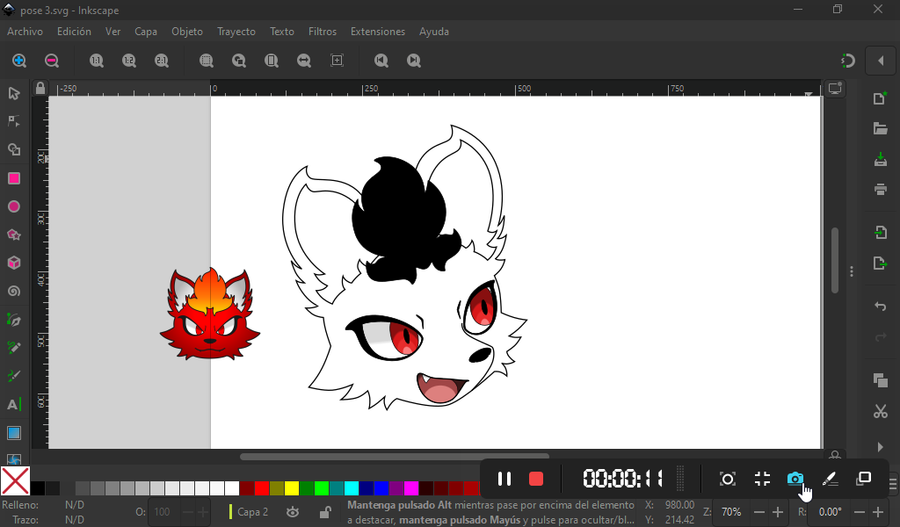Set zoom to 2:1 with toolbar icon

tap(162, 60)
